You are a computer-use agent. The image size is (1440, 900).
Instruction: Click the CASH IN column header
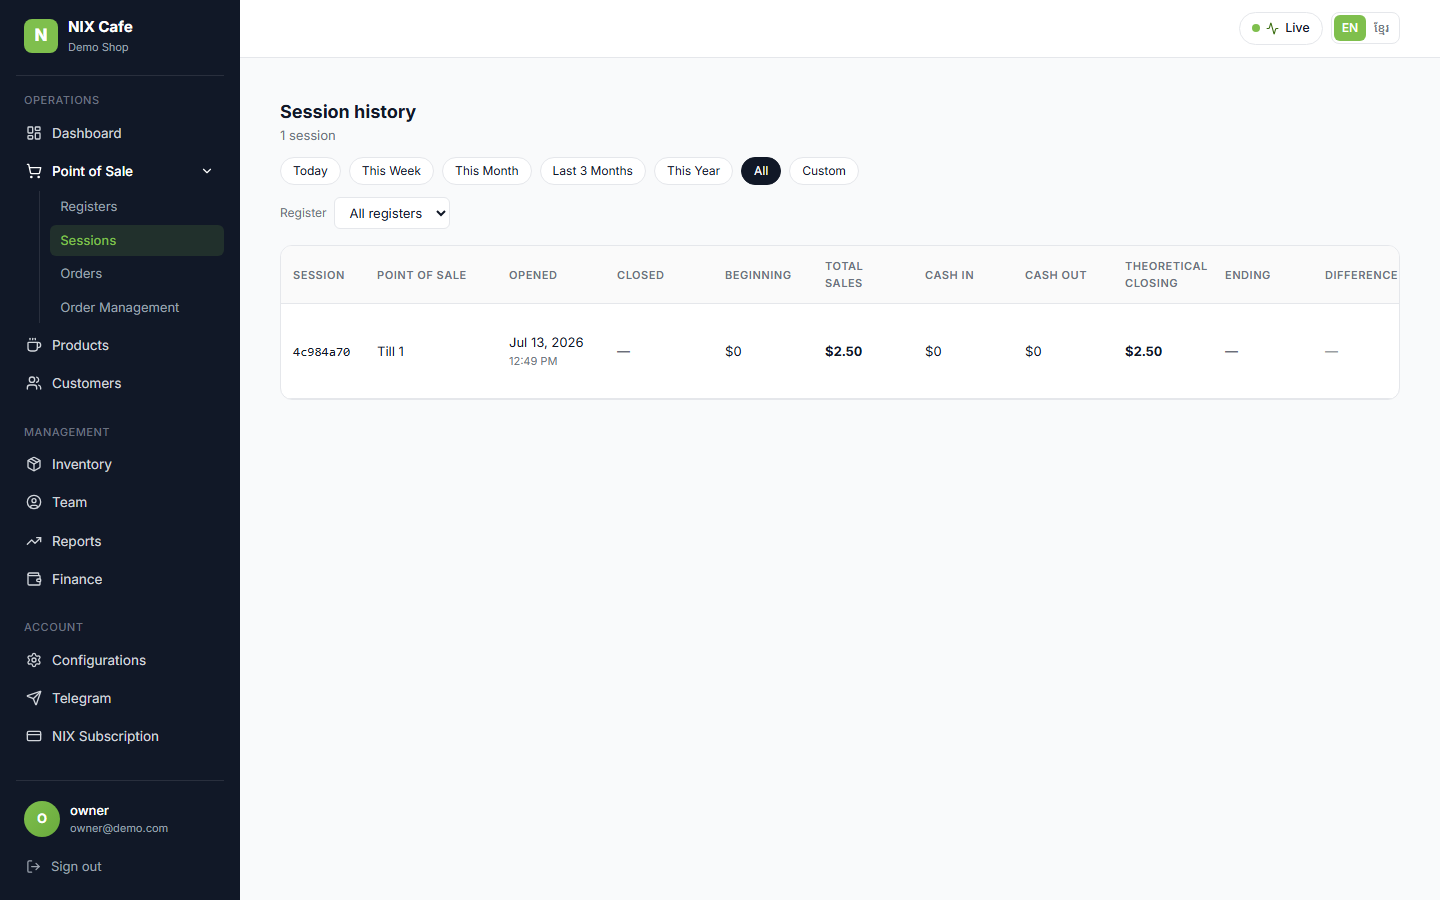tap(949, 275)
